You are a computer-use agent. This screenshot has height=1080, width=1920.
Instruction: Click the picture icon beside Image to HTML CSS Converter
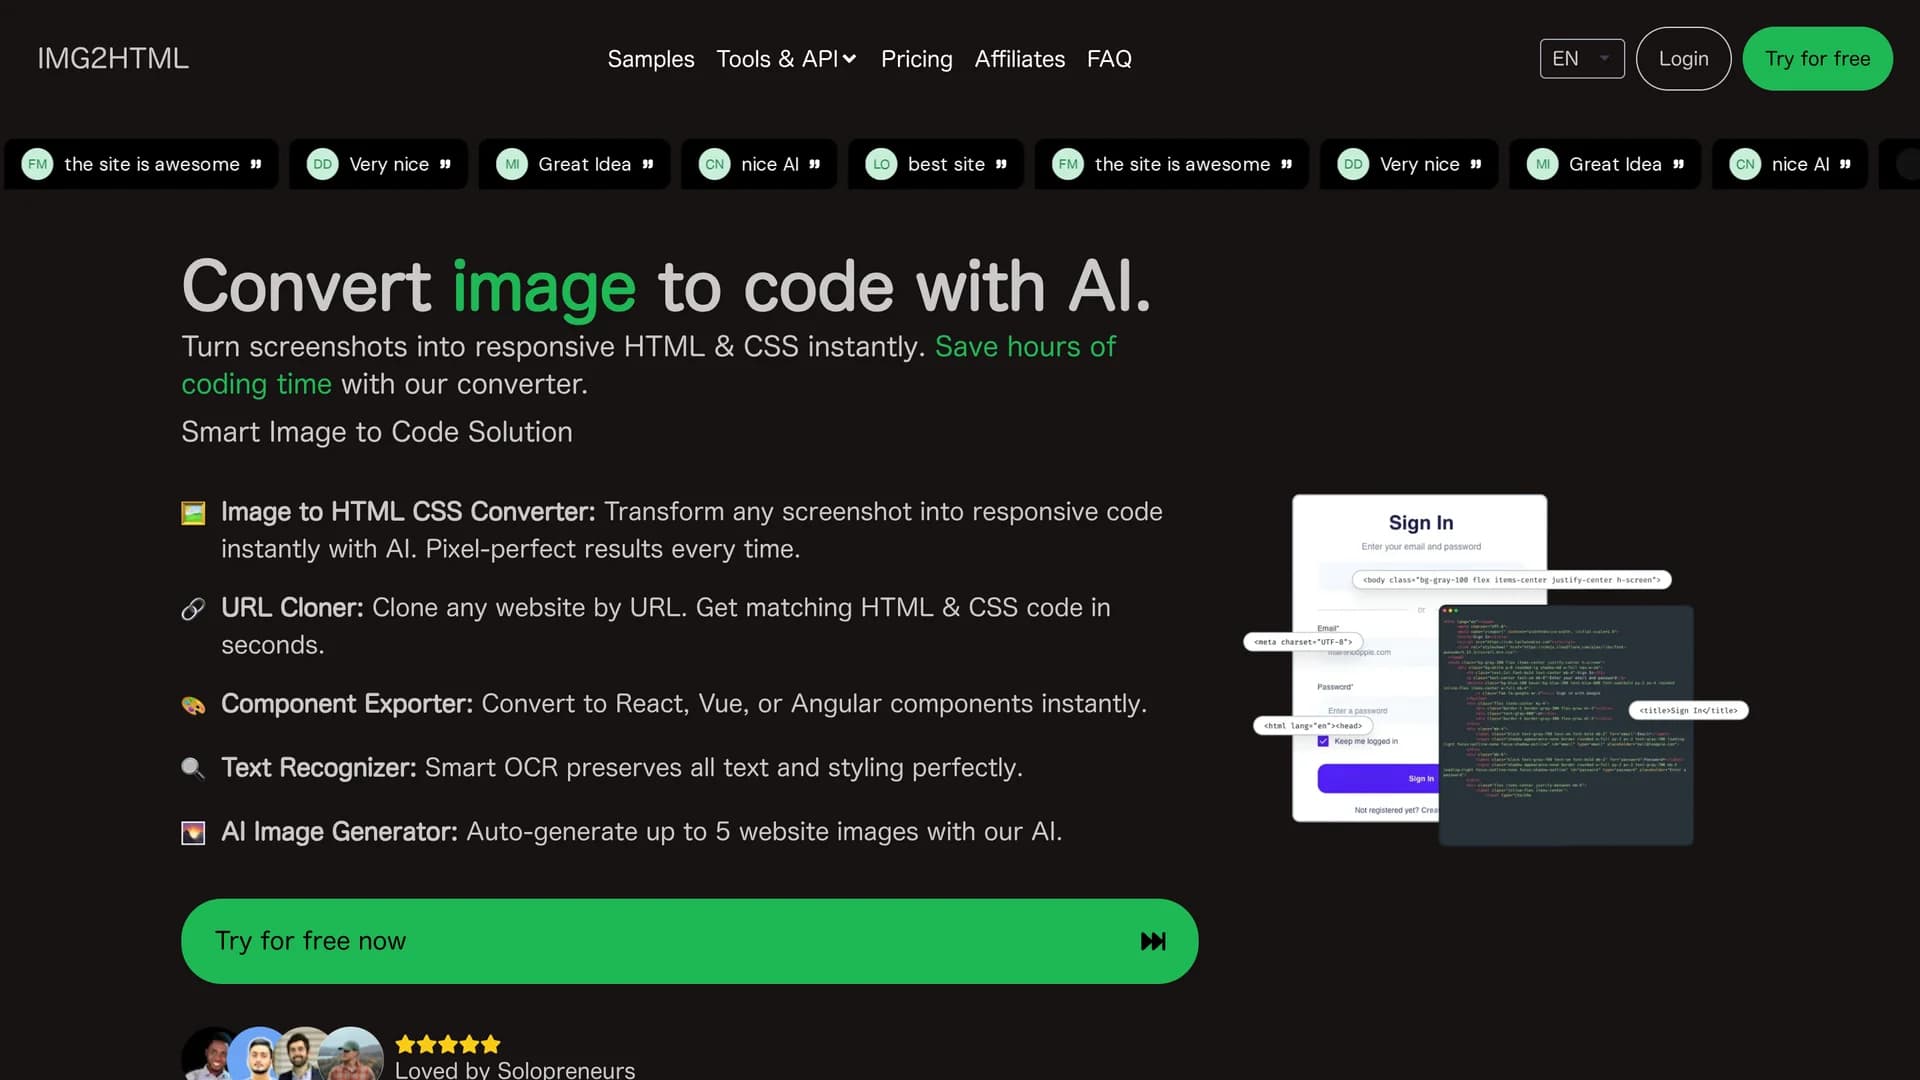[x=193, y=513]
